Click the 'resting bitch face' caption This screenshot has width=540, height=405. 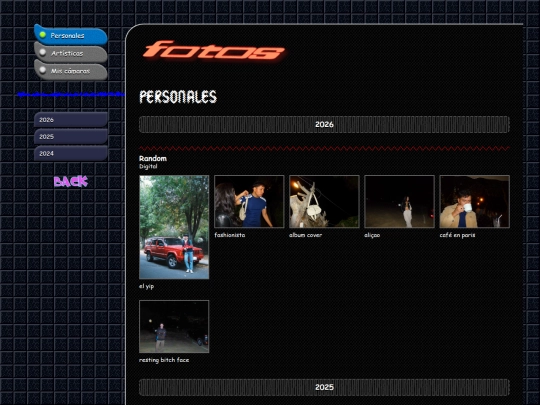(164, 360)
